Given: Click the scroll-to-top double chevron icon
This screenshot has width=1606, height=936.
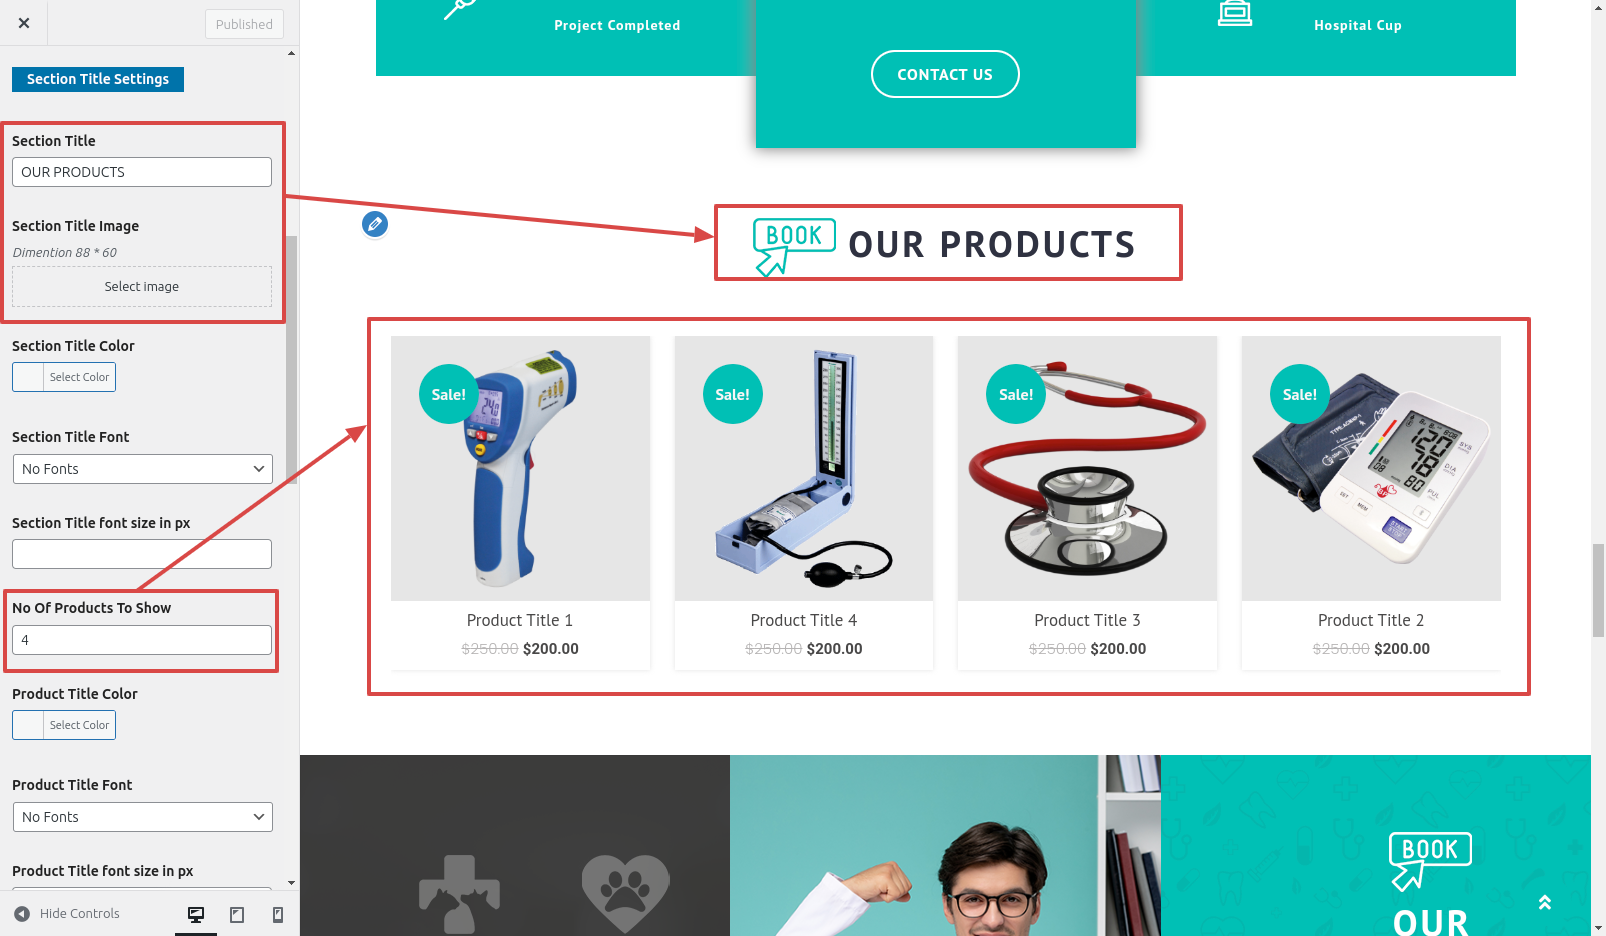Looking at the screenshot, I should point(1545,903).
